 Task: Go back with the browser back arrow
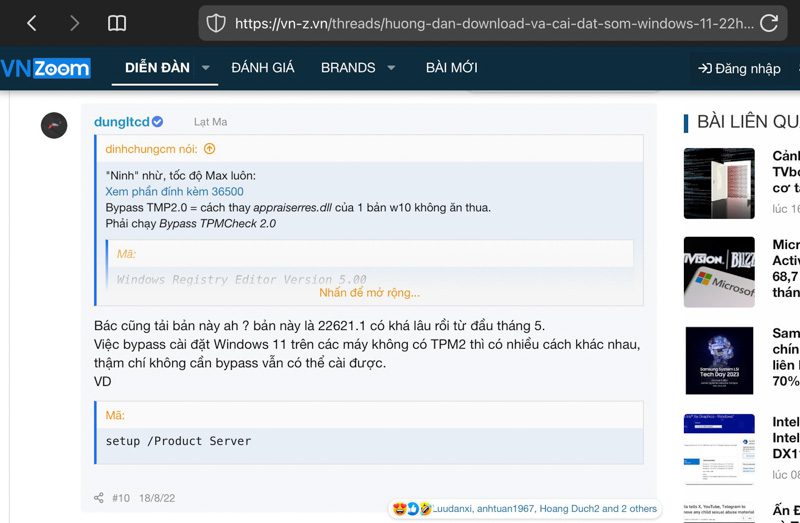32,23
